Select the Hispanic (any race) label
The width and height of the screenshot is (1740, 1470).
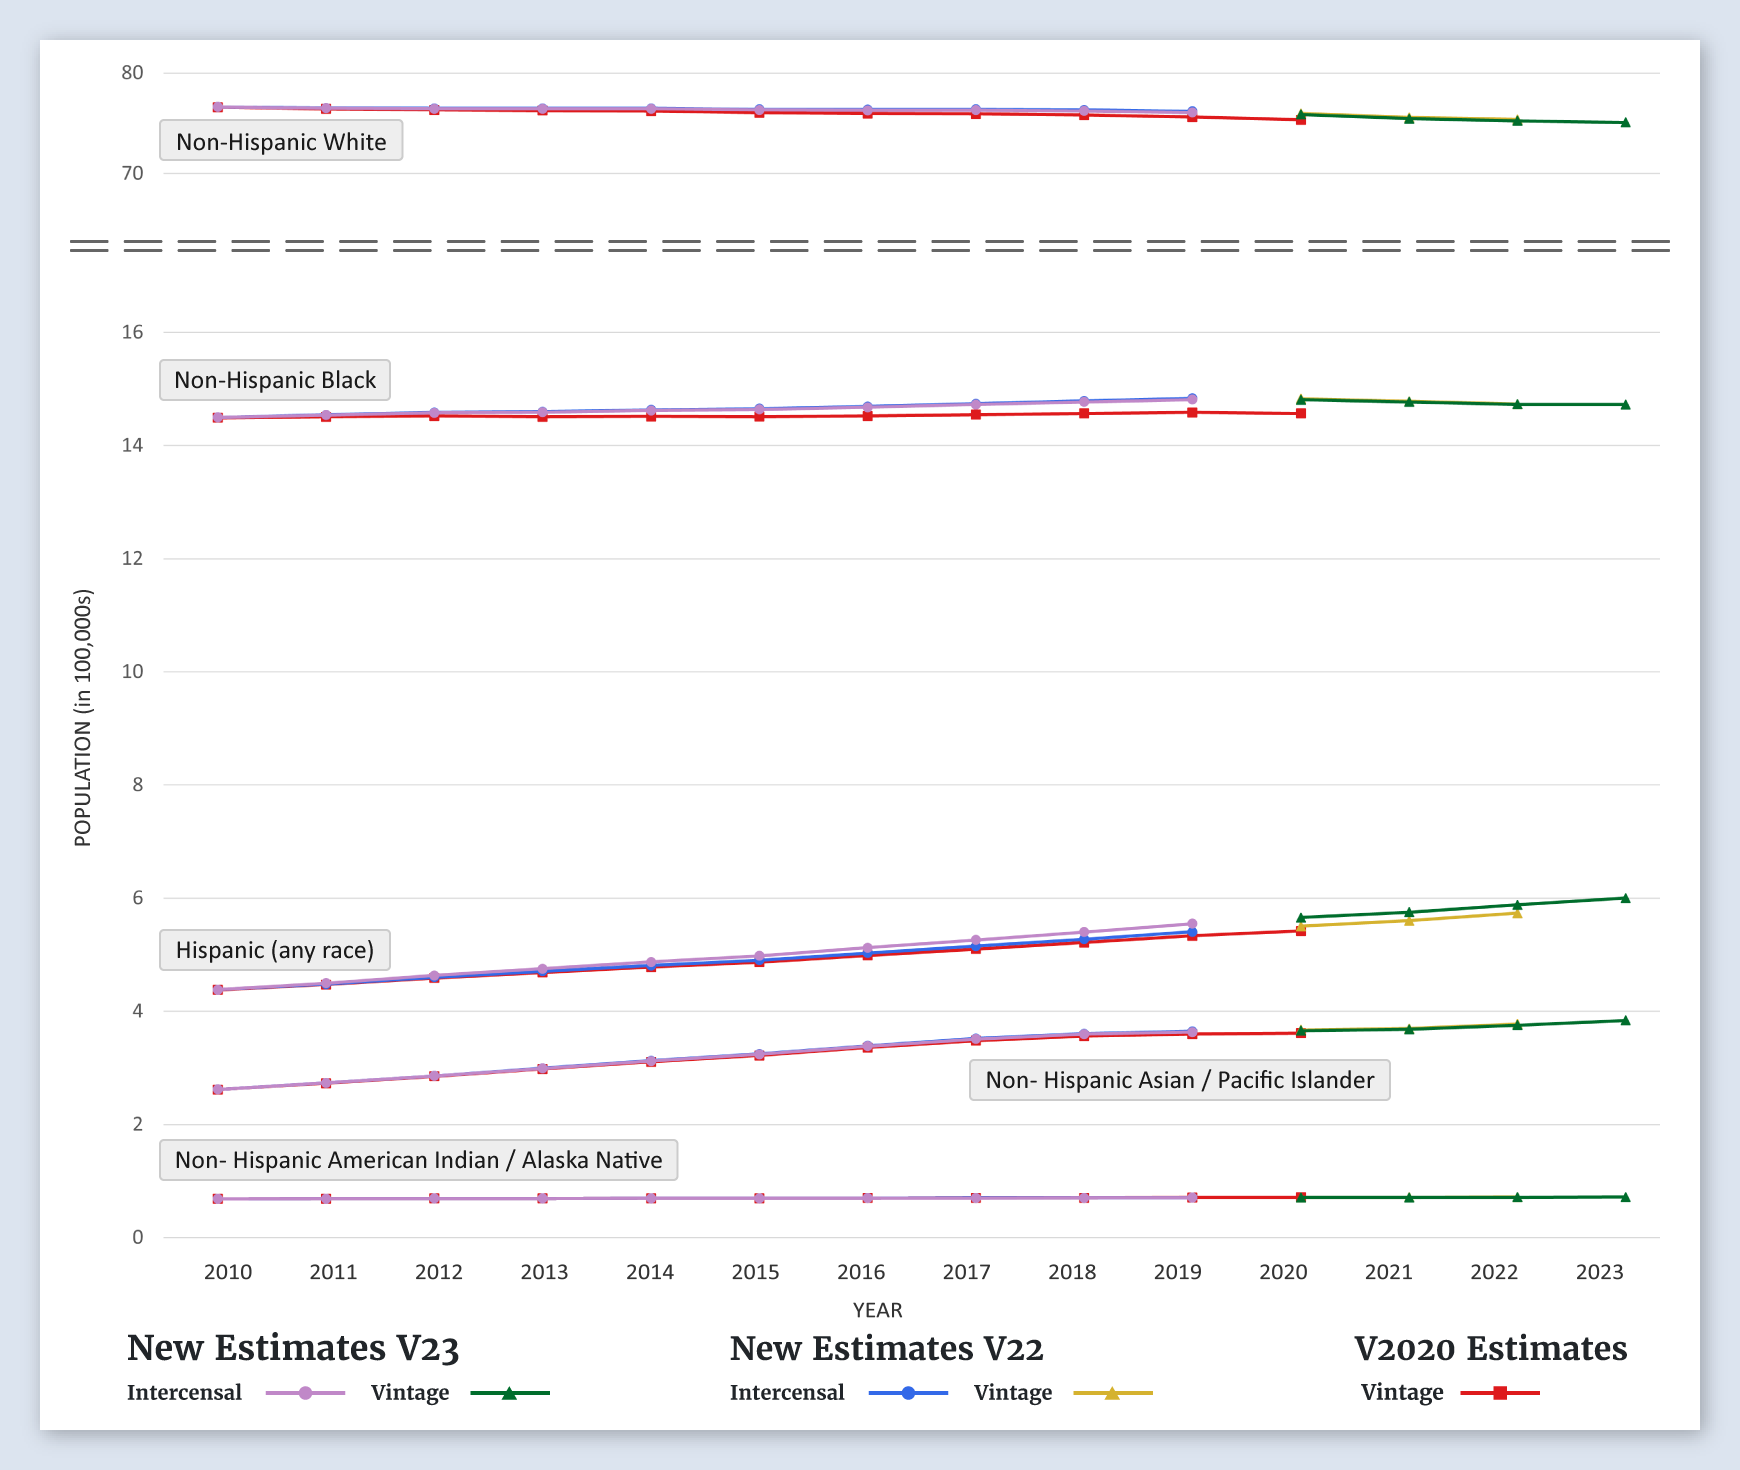(275, 950)
